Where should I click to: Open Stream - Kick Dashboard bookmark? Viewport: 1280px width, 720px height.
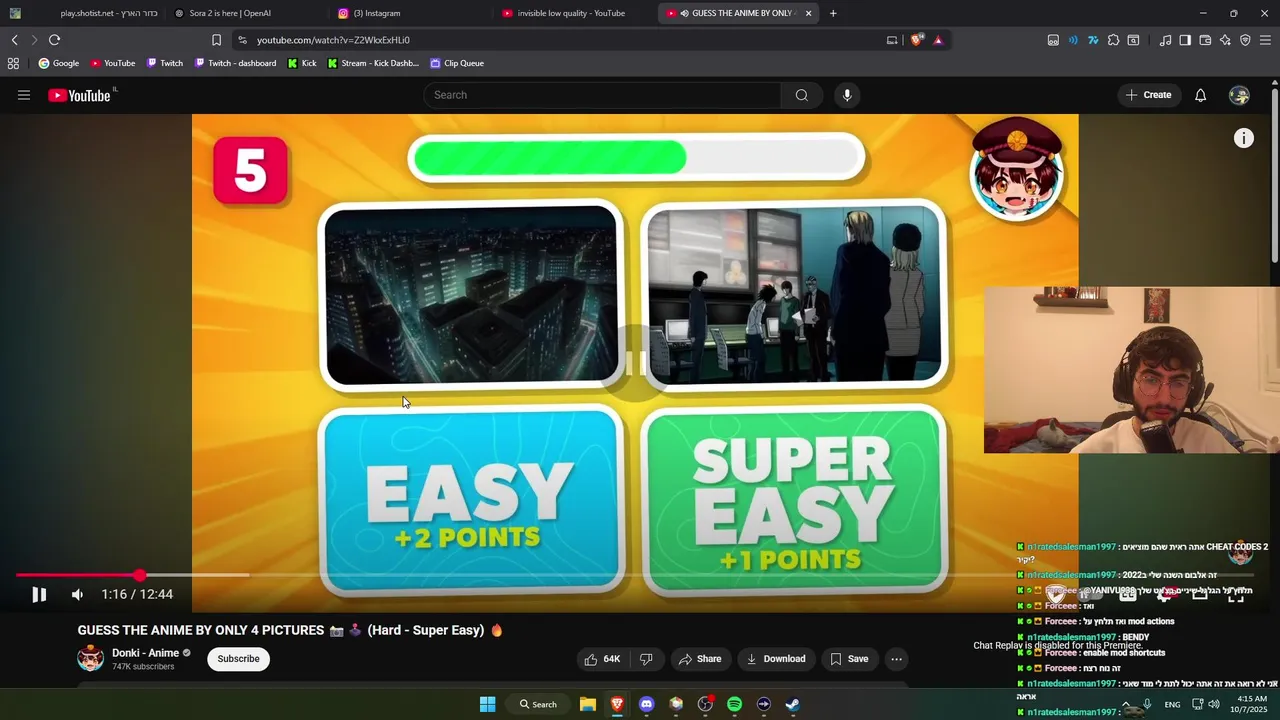click(374, 63)
